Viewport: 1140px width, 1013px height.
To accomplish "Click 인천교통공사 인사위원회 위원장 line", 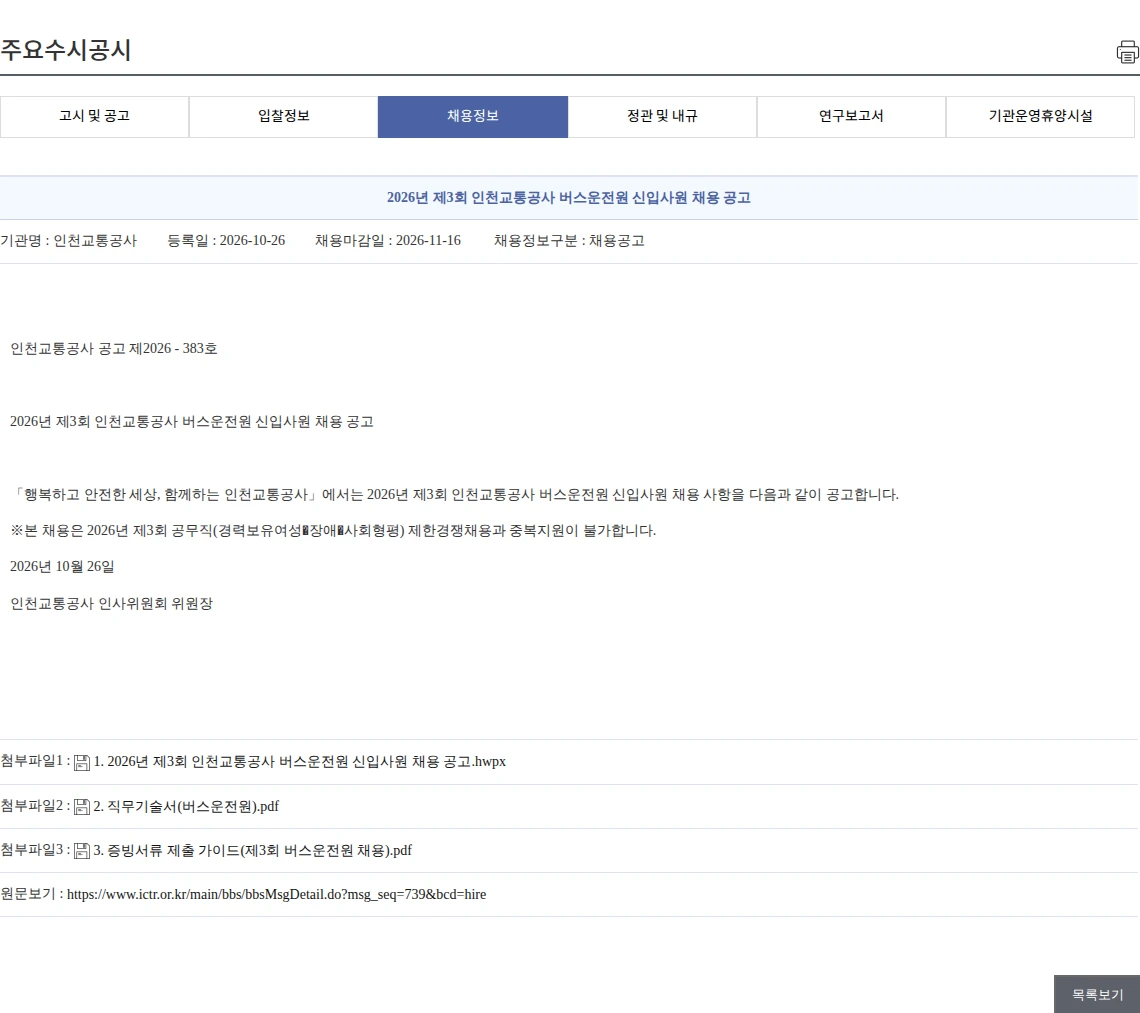I will tap(111, 604).
